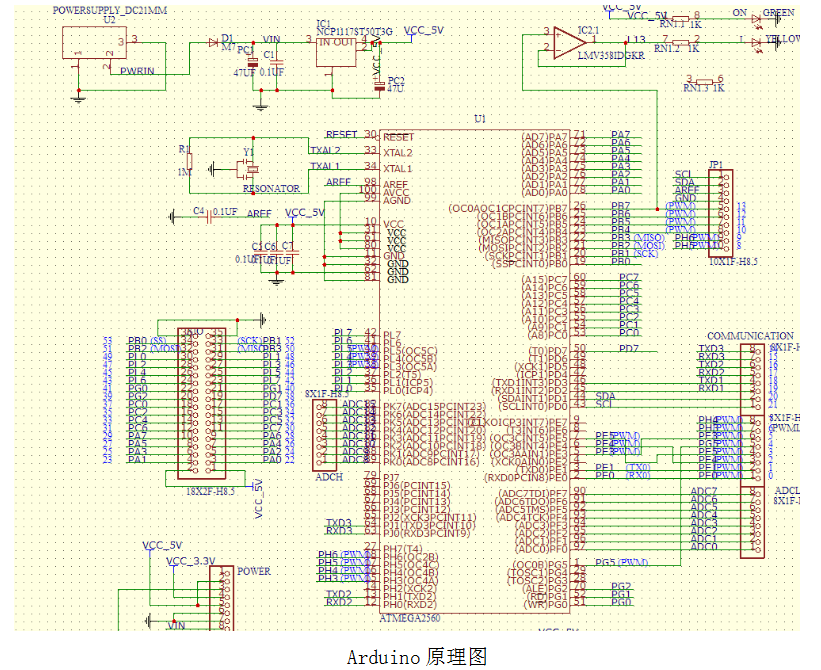Click ground symbol above the 18X2F header
This screenshot has width=821, height=670.
pos(263,319)
